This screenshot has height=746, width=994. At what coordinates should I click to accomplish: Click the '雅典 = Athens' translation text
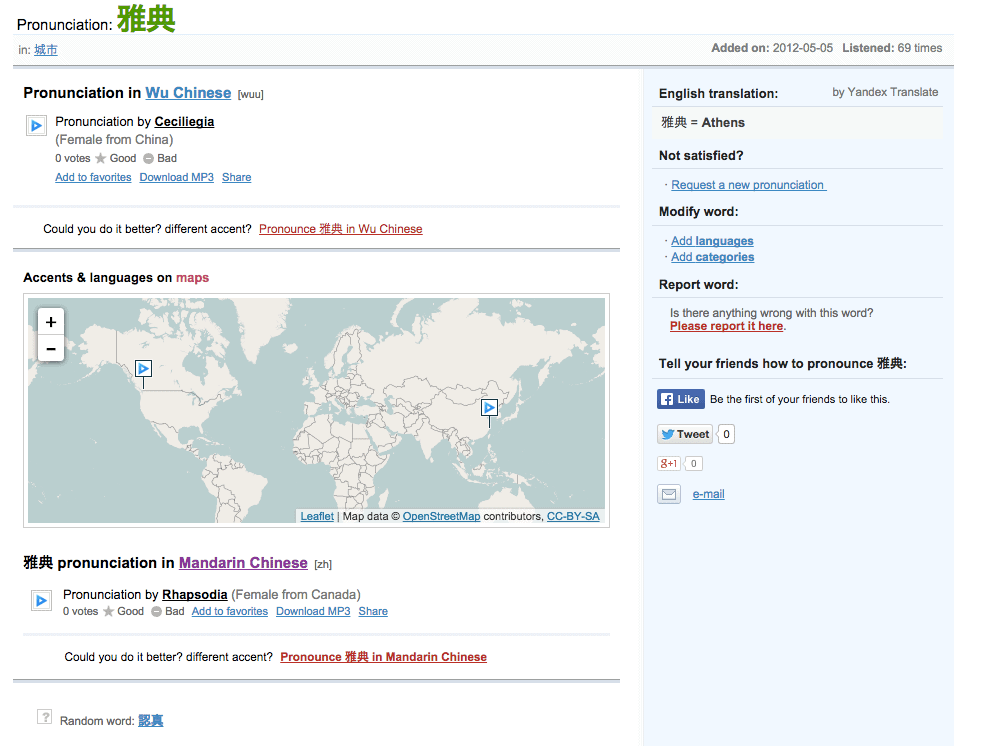[703, 122]
